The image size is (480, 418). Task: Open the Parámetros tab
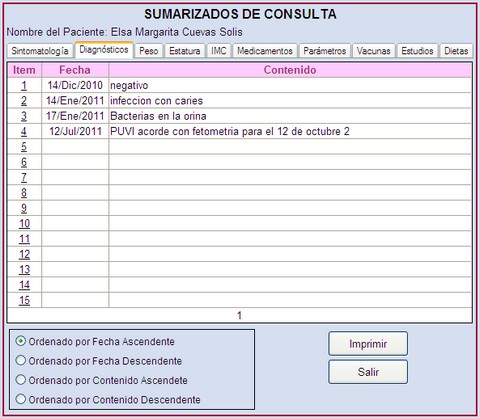pyautogui.click(x=325, y=51)
